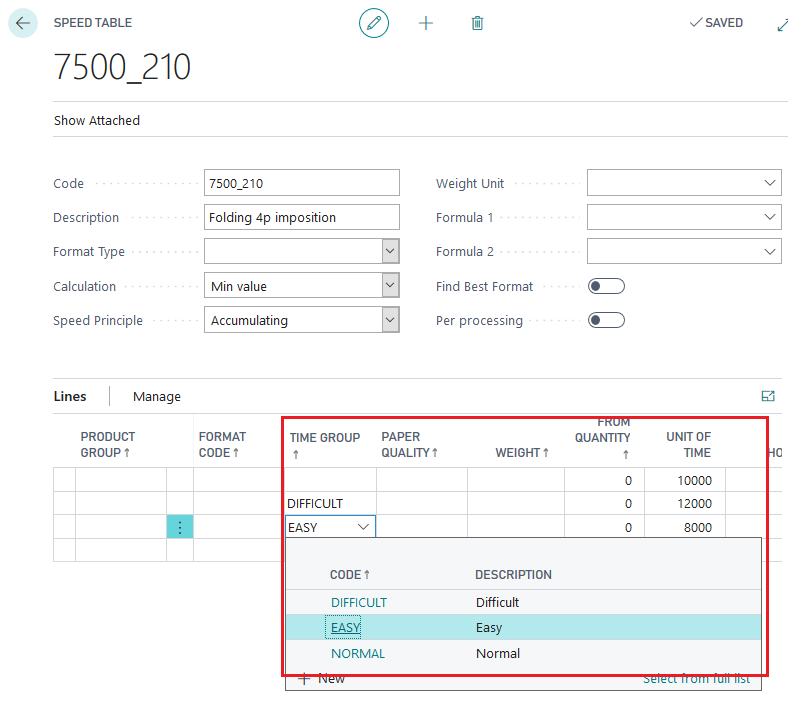The width and height of the screenshot is (788, 701).
Task: Choose the NORMAL time group entry
Action: pyautogui.click(x=358, y=654)
